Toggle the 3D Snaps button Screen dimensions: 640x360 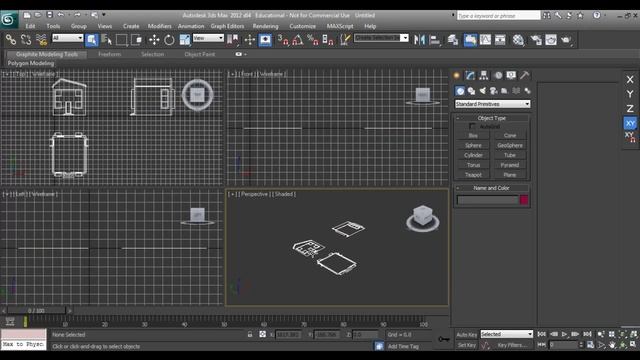tap(282, 40)
